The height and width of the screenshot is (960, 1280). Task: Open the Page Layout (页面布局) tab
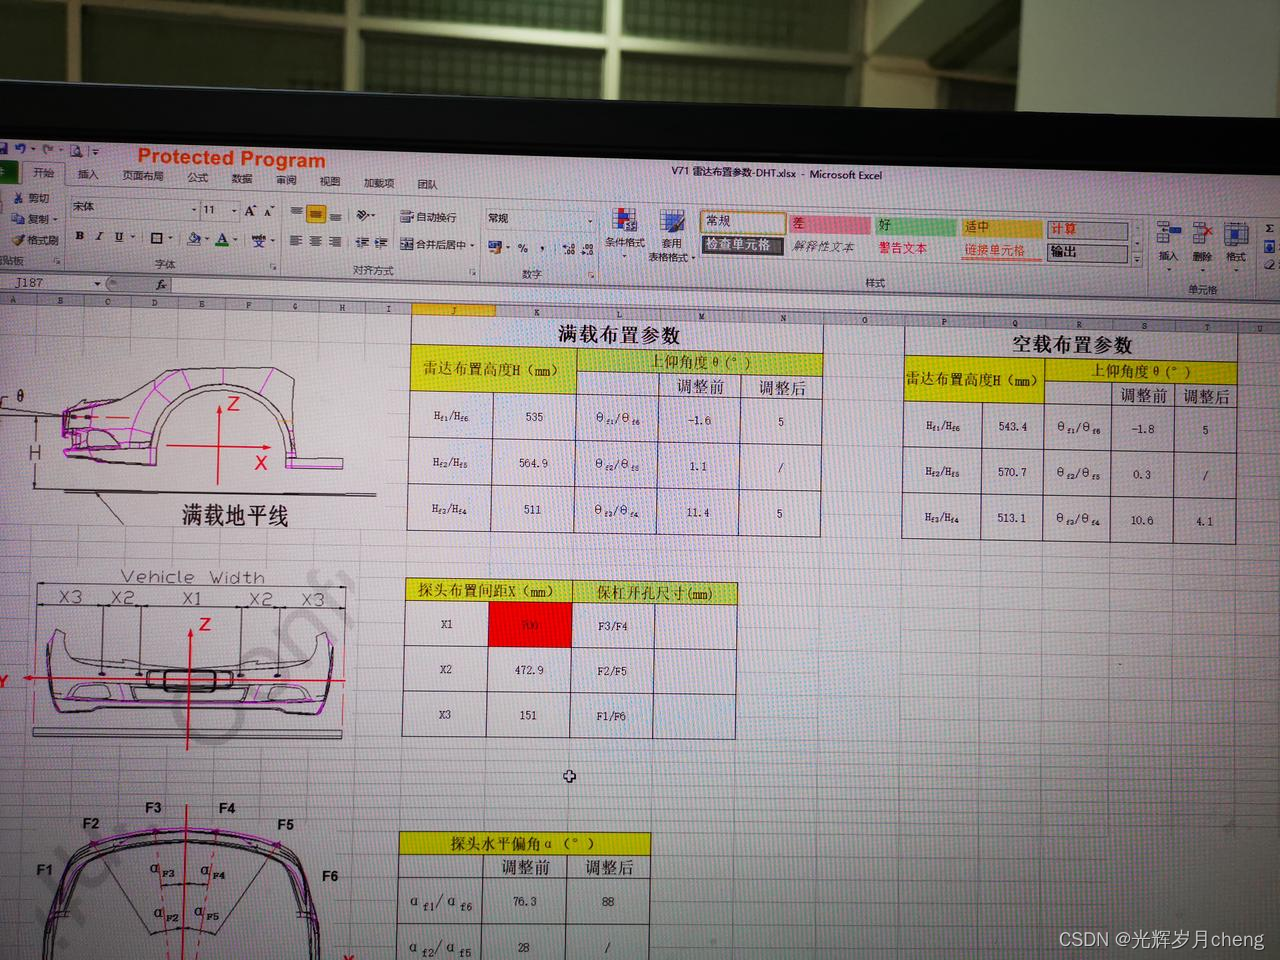(x=143, y=176)
